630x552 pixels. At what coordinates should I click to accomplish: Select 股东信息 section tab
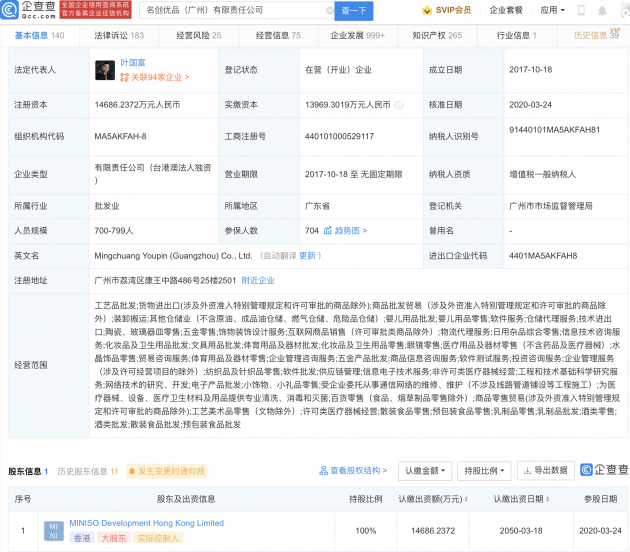28,471
